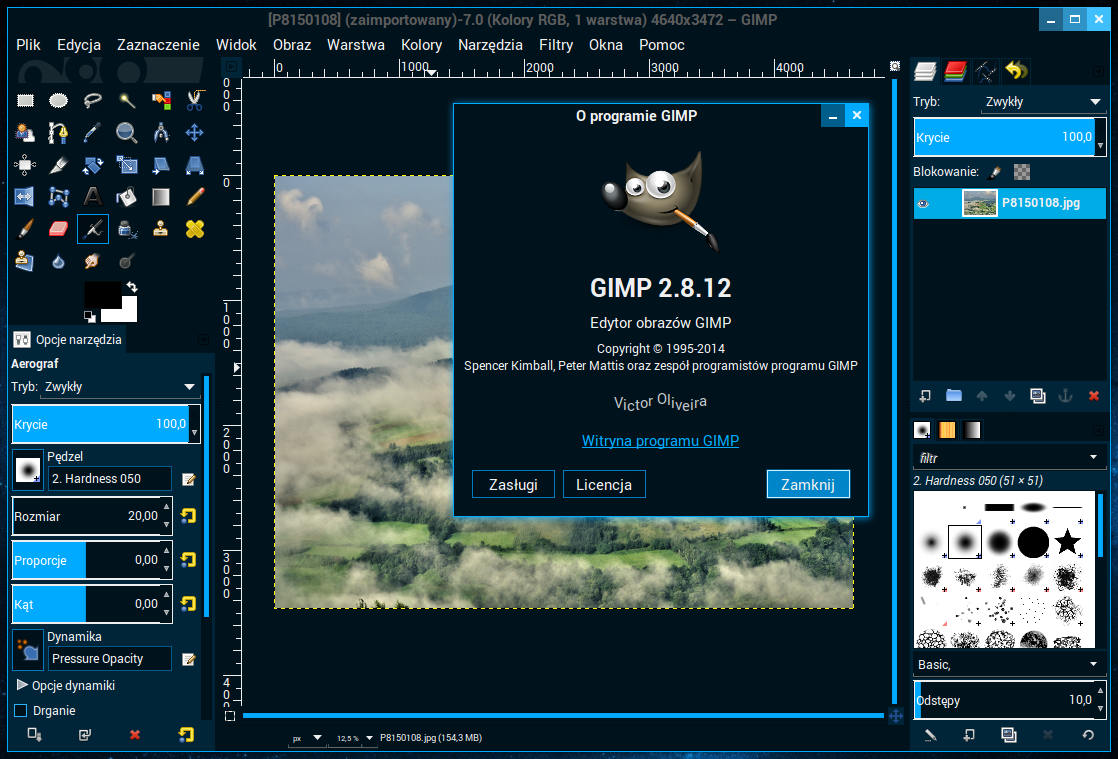Open the Zasługi credits button
This screenshot has width=1118, height=759.
tap(513, 485)
